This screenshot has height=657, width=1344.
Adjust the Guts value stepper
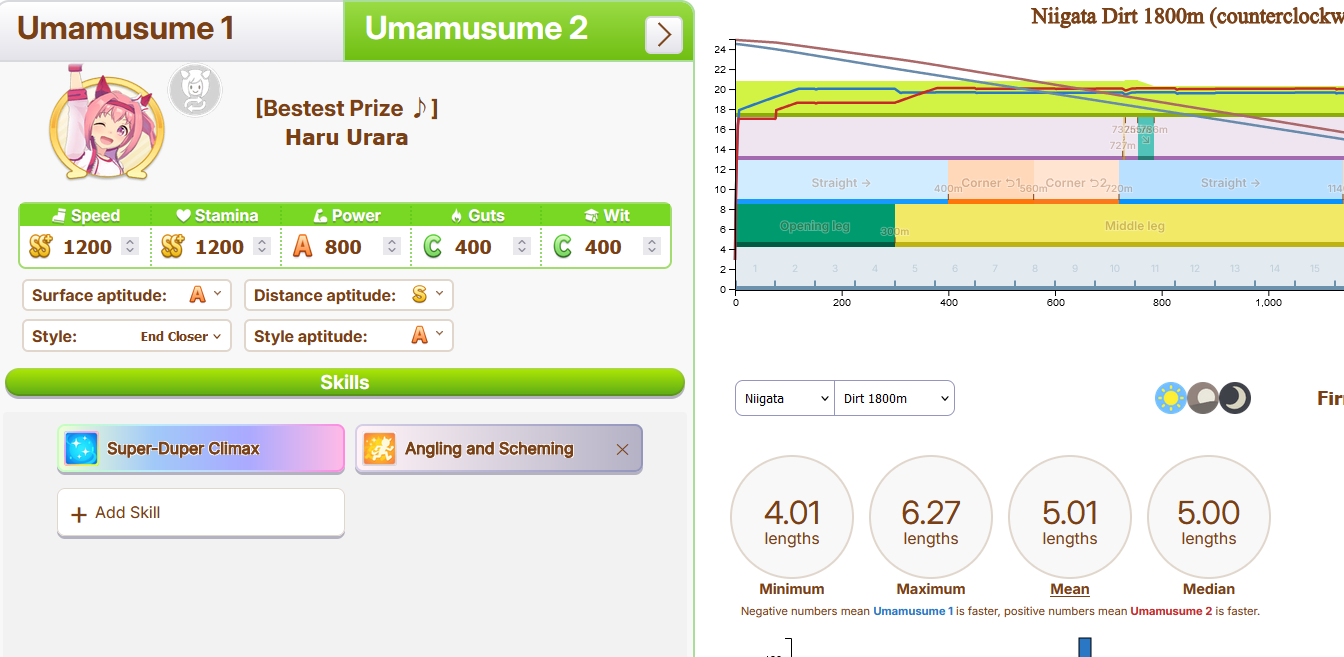coord(521,246)
